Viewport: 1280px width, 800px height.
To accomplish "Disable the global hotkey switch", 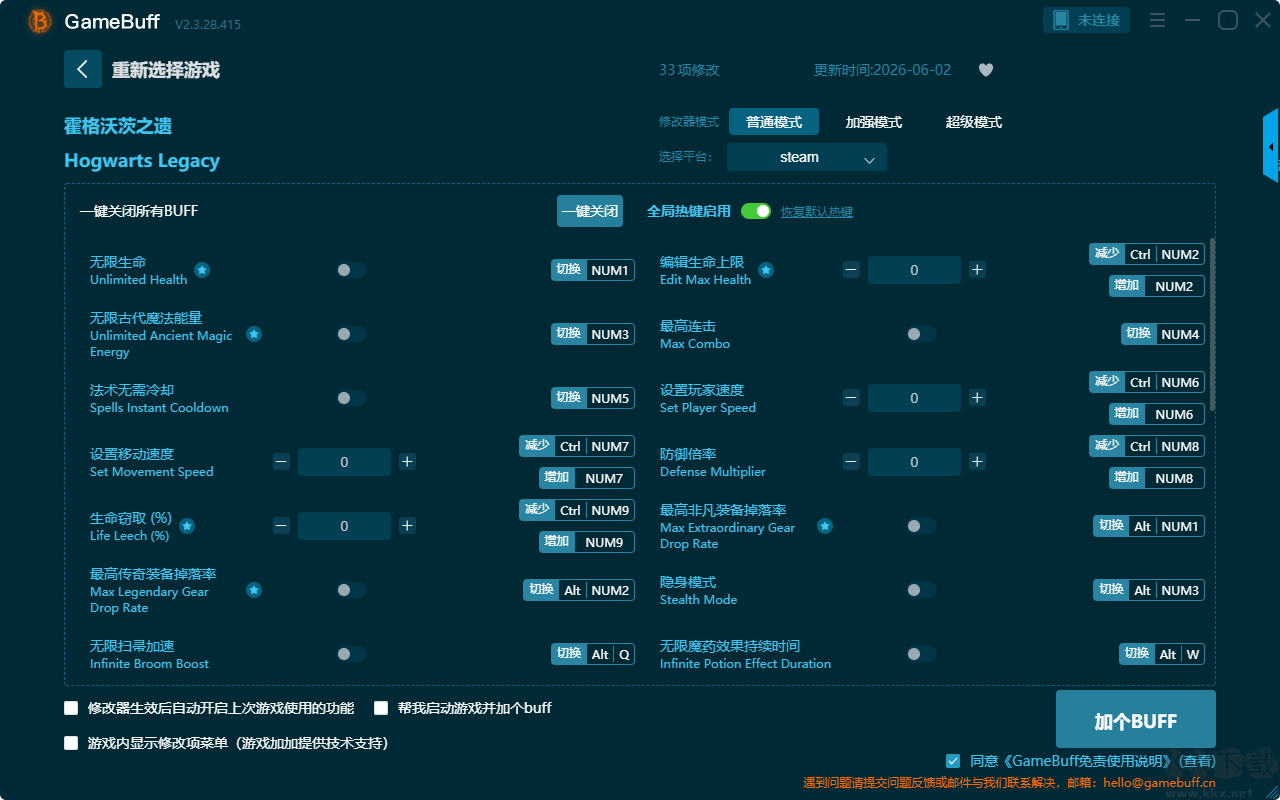I will click(x=756, y=211).
